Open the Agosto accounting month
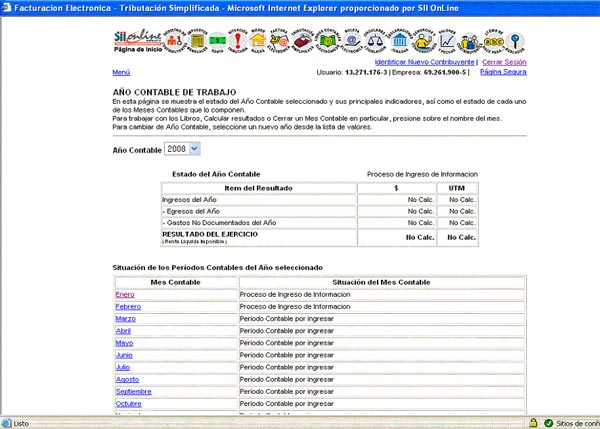The height and width of the screenshot is (429, 600). pyautogui.click(x=127, y=380)
